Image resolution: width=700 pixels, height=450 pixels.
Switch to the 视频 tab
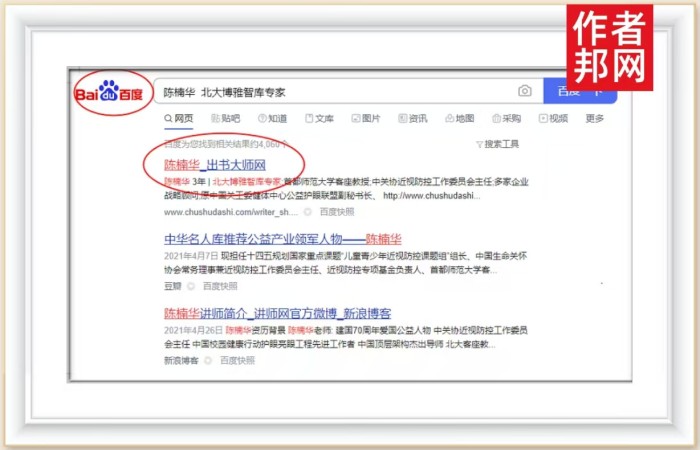pyautogui.click(x=553, y=118)
